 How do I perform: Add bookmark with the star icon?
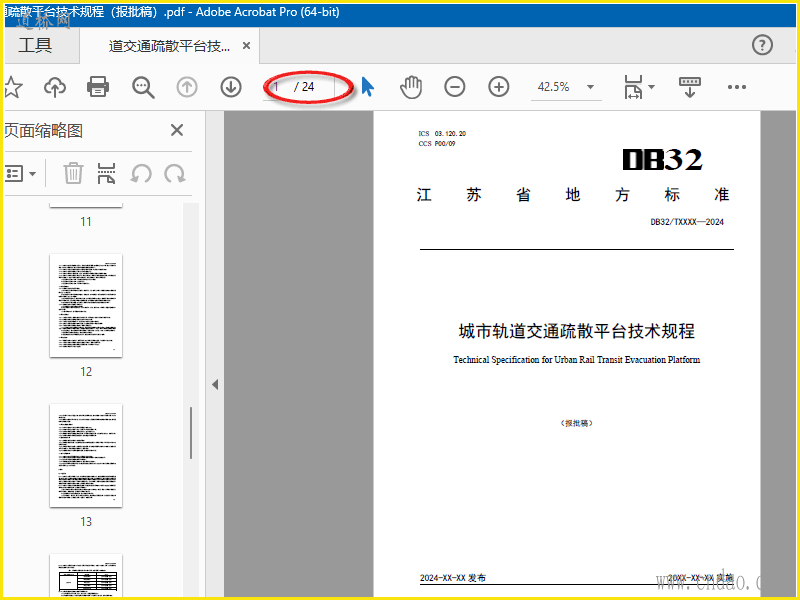click(x=13, y=87)
